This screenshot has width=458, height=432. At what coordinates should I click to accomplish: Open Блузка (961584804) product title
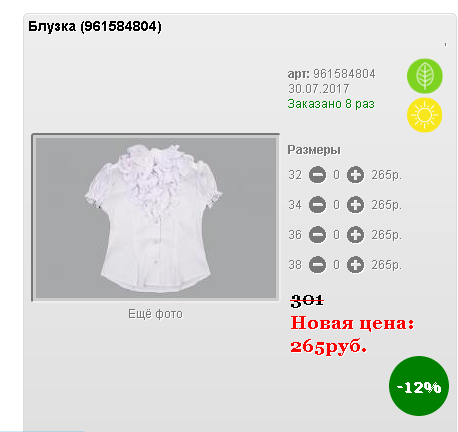[95, 26]
